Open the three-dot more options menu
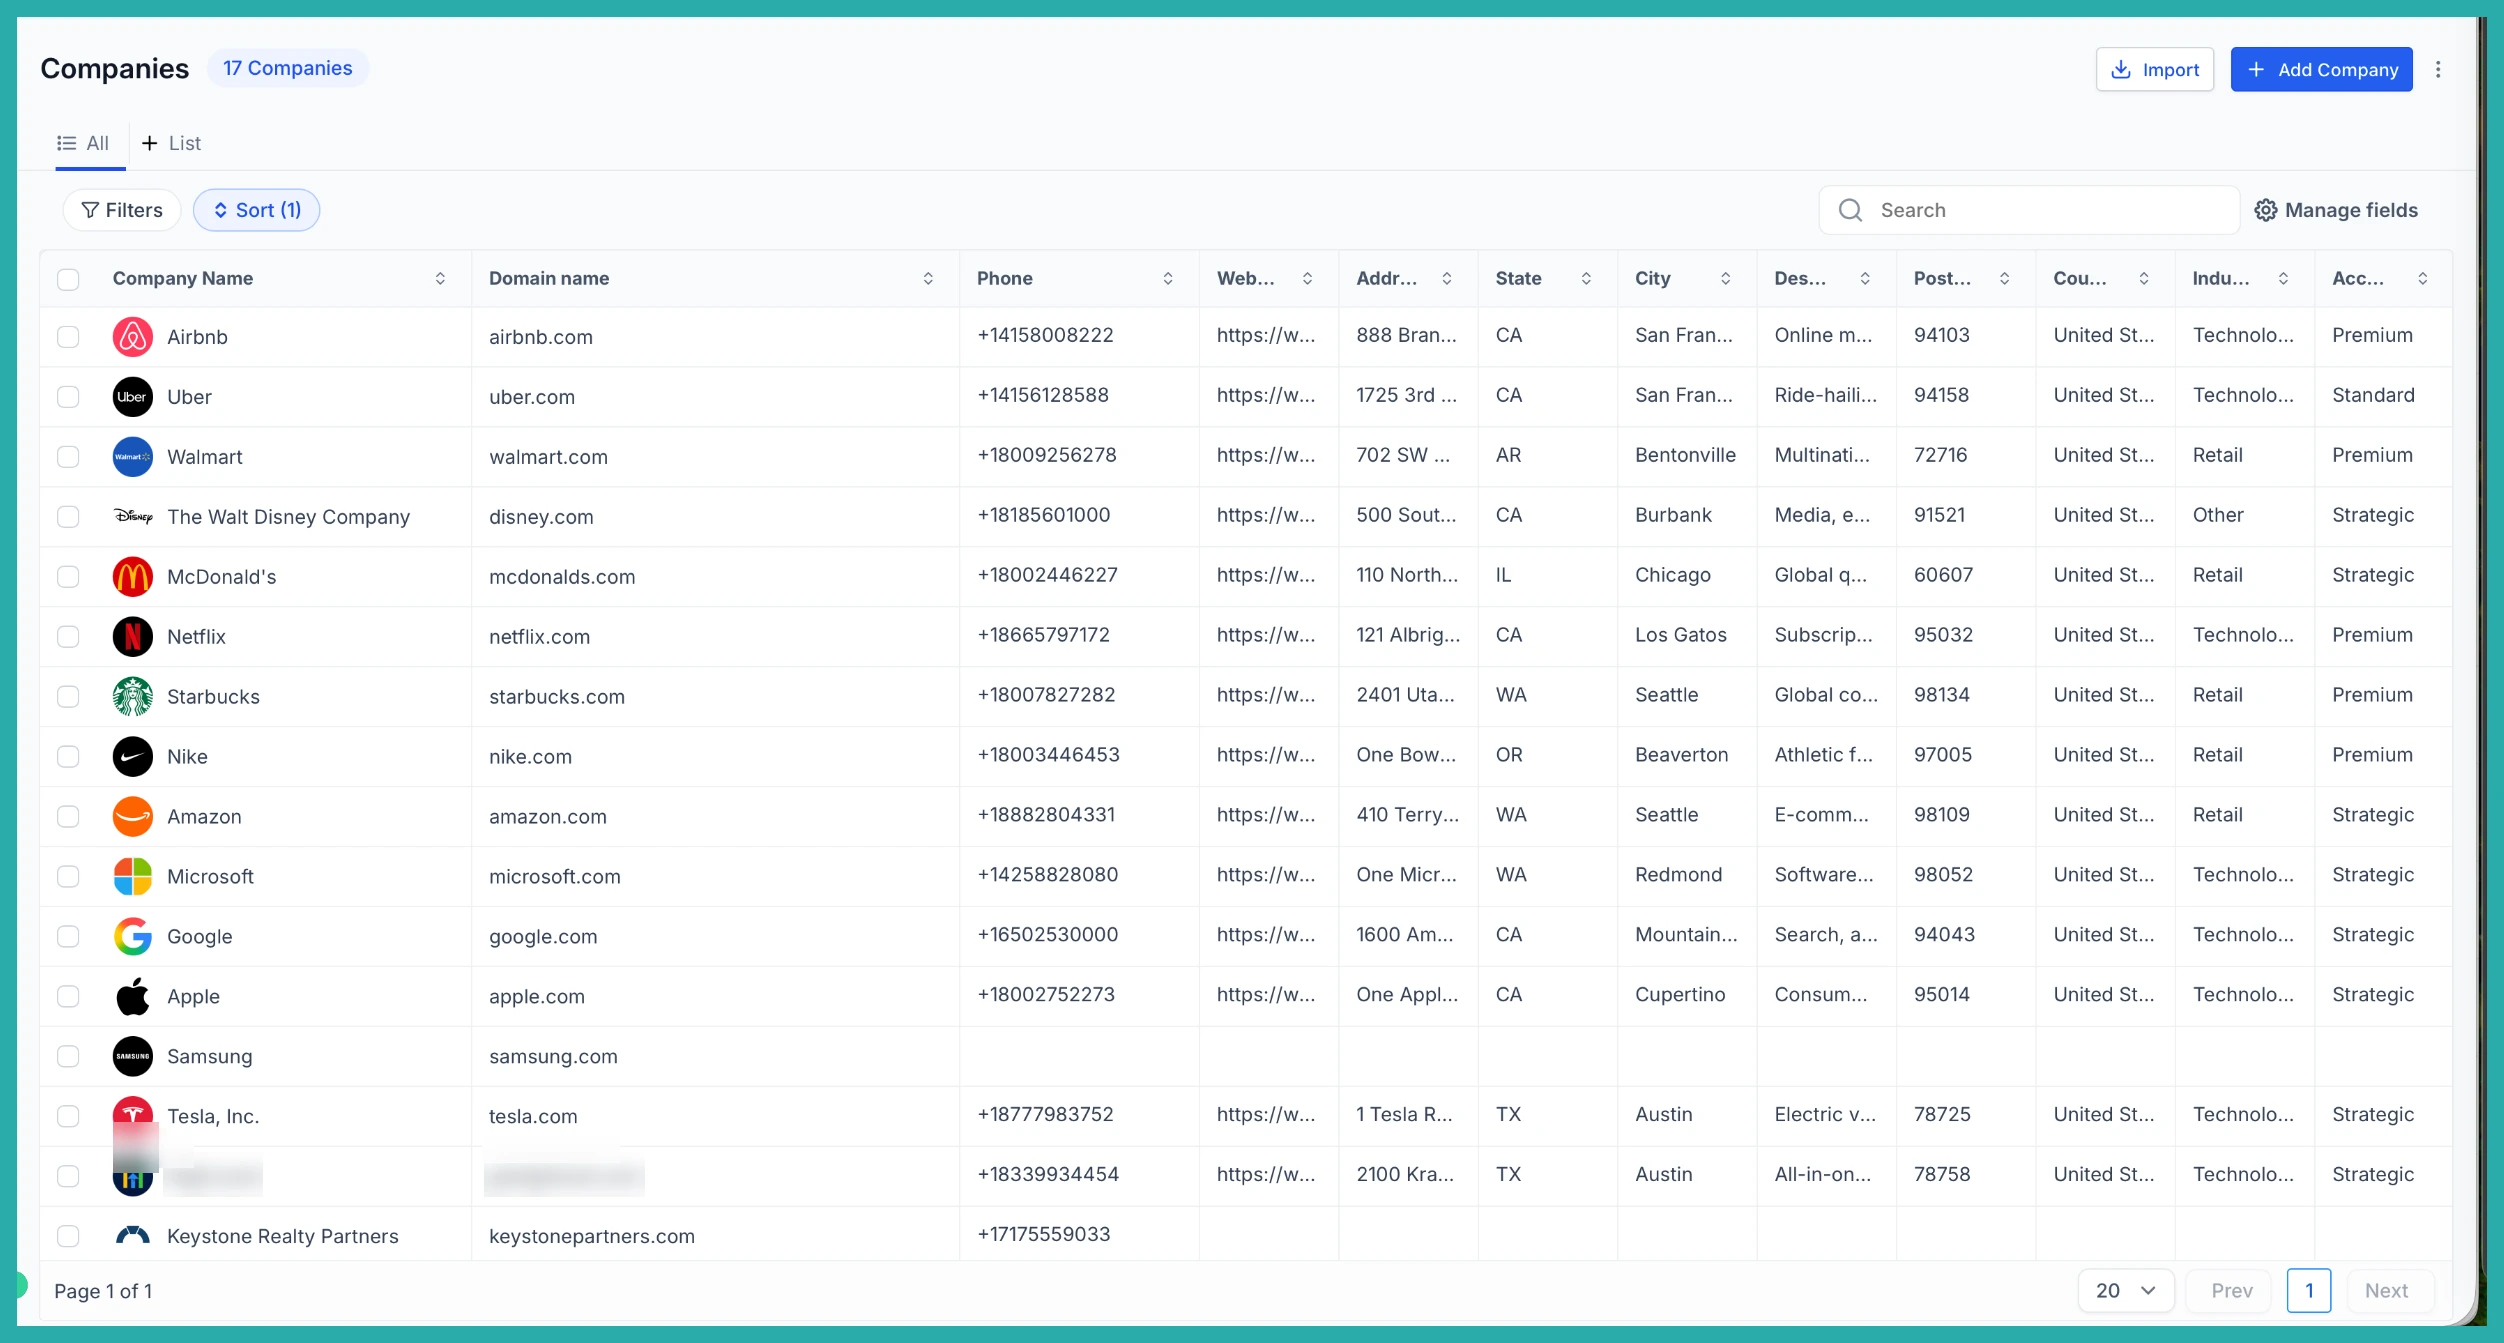The image size is (2504, 1343). 2438,69
